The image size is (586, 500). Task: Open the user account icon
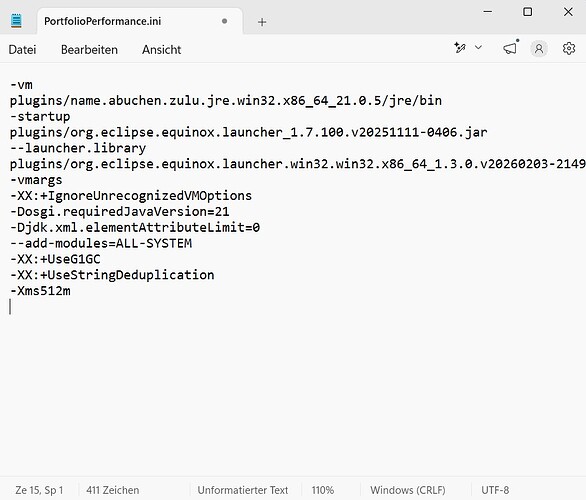click(539, 49)
